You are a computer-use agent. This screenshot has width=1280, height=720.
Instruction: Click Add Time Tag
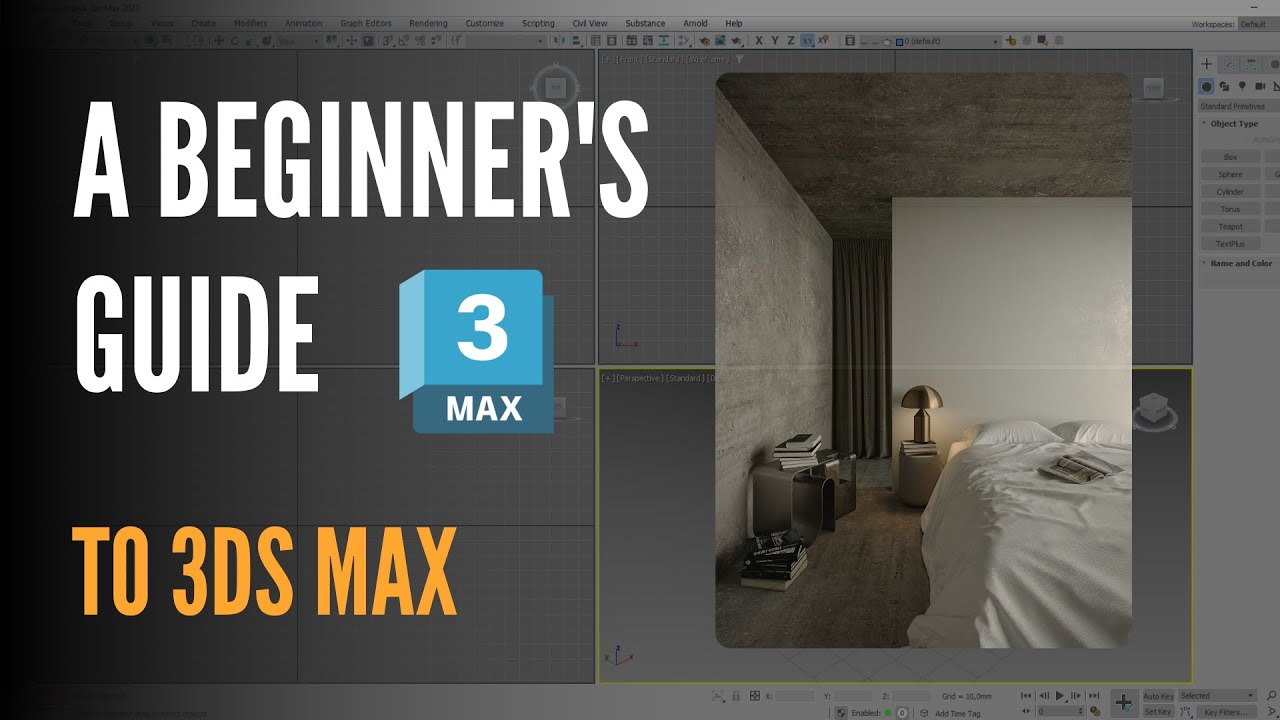click(956, 713)
